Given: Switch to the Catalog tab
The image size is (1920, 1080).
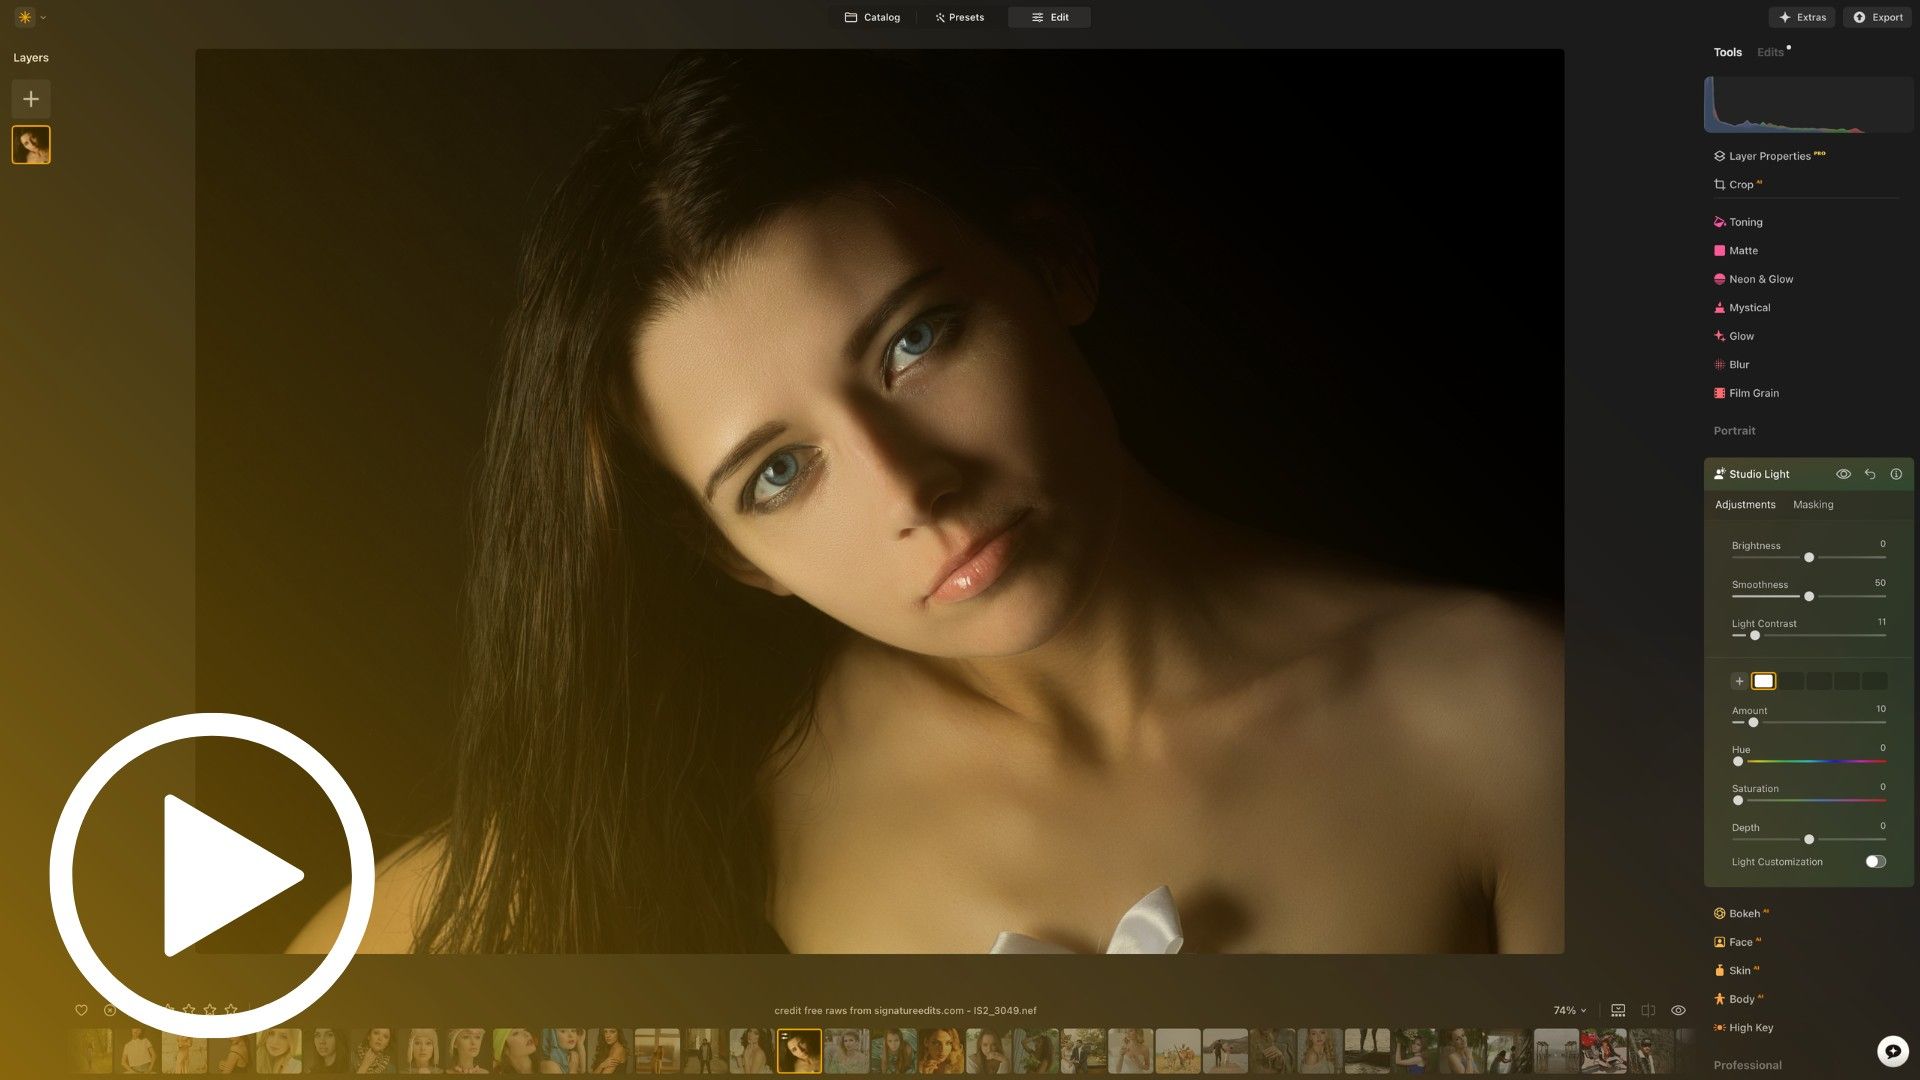Looking at the screenshot, I should (x=872, y=17).
